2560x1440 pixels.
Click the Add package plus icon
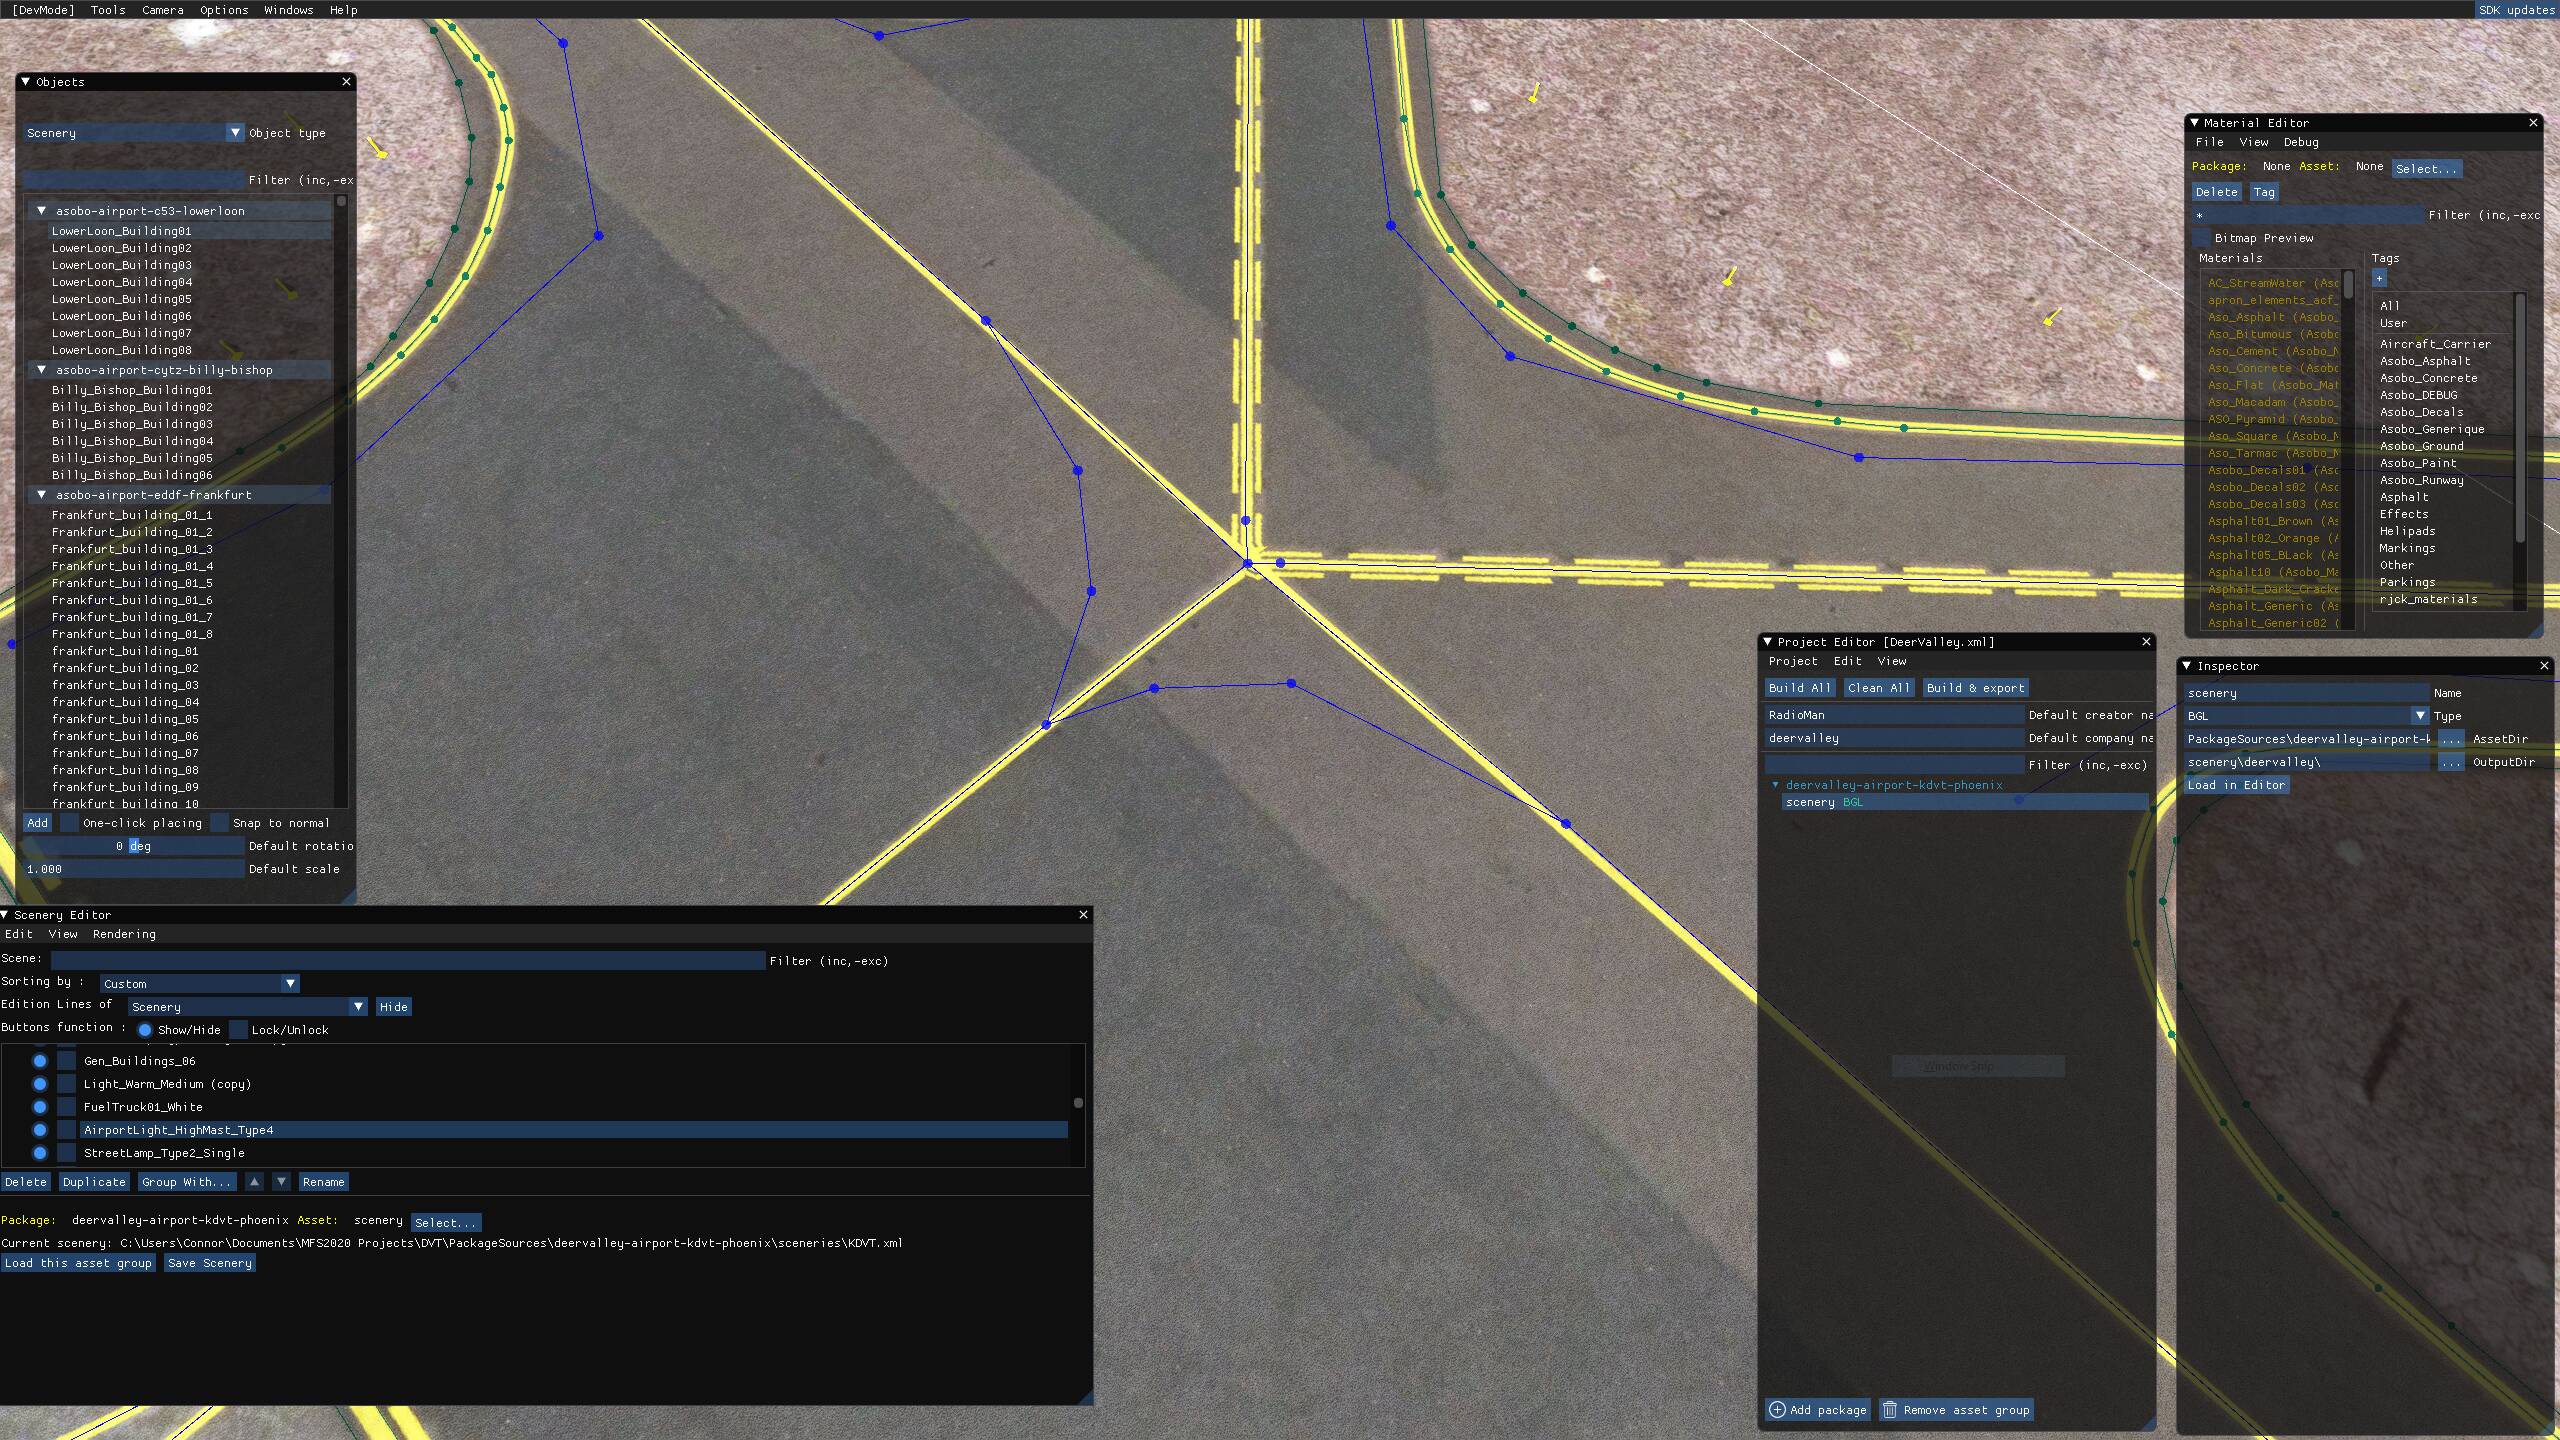[x=1777, y=1410]
